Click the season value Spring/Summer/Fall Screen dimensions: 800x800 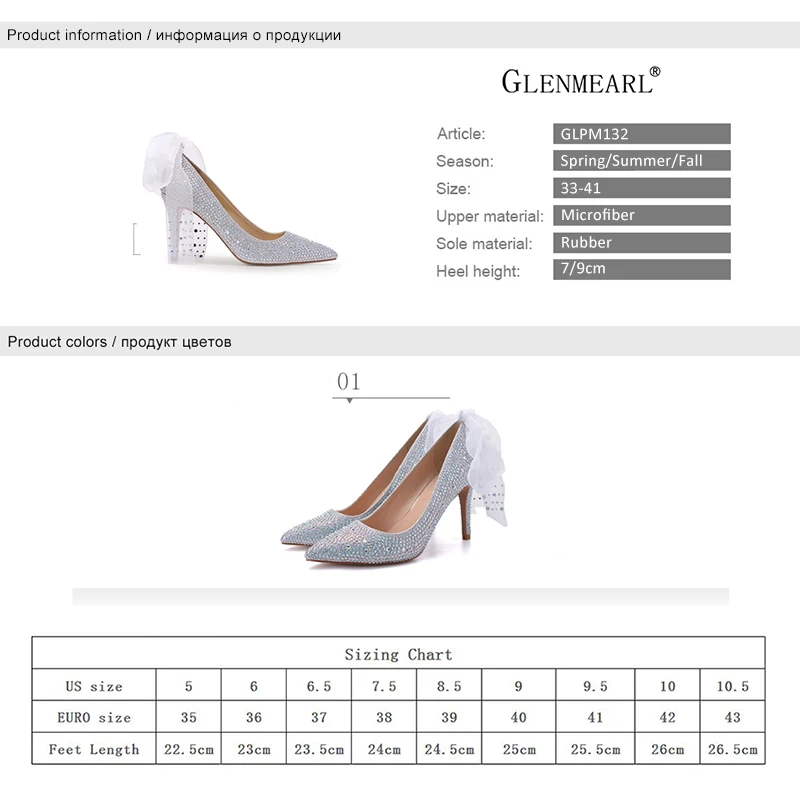click(642, 161)
